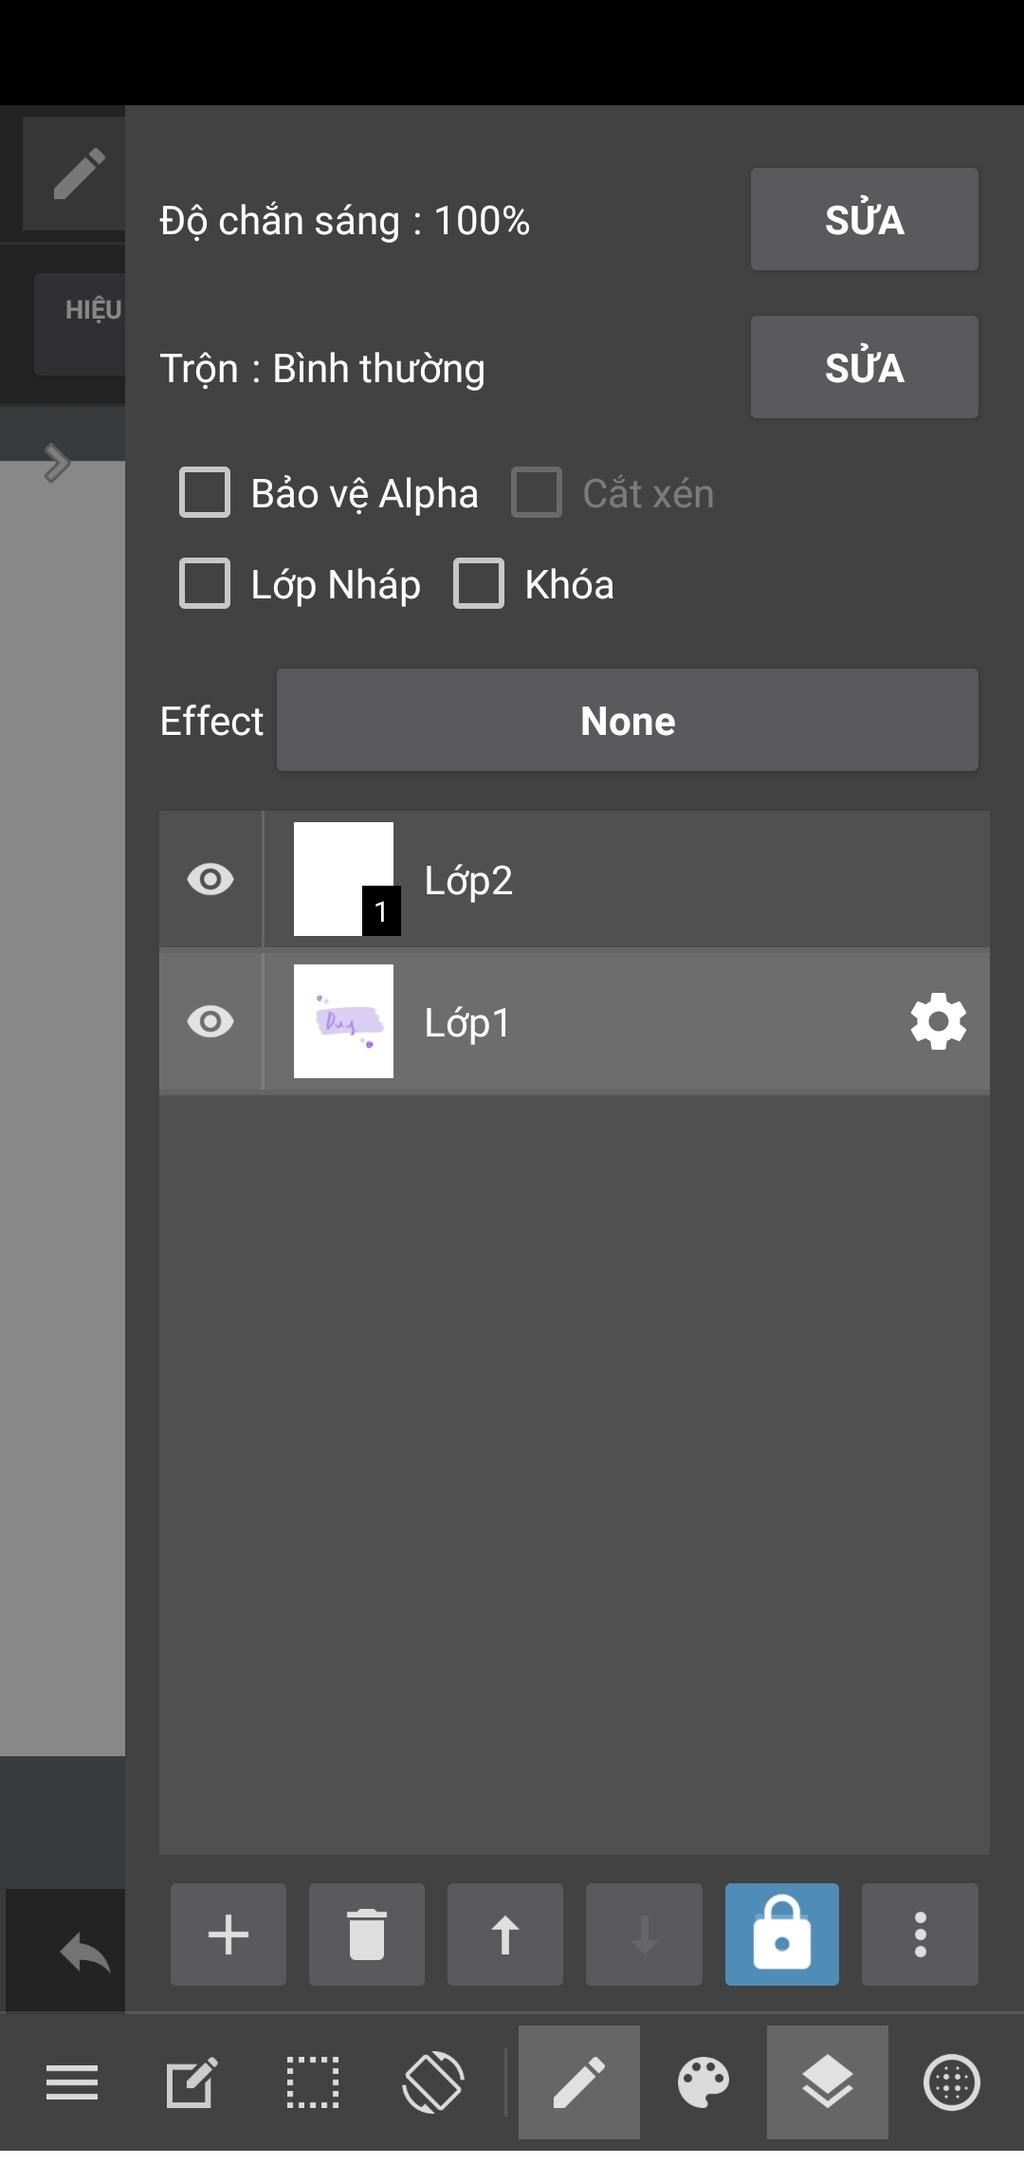Hide the Lớp2 layer

pyautogui.click(x=210, y=880)
